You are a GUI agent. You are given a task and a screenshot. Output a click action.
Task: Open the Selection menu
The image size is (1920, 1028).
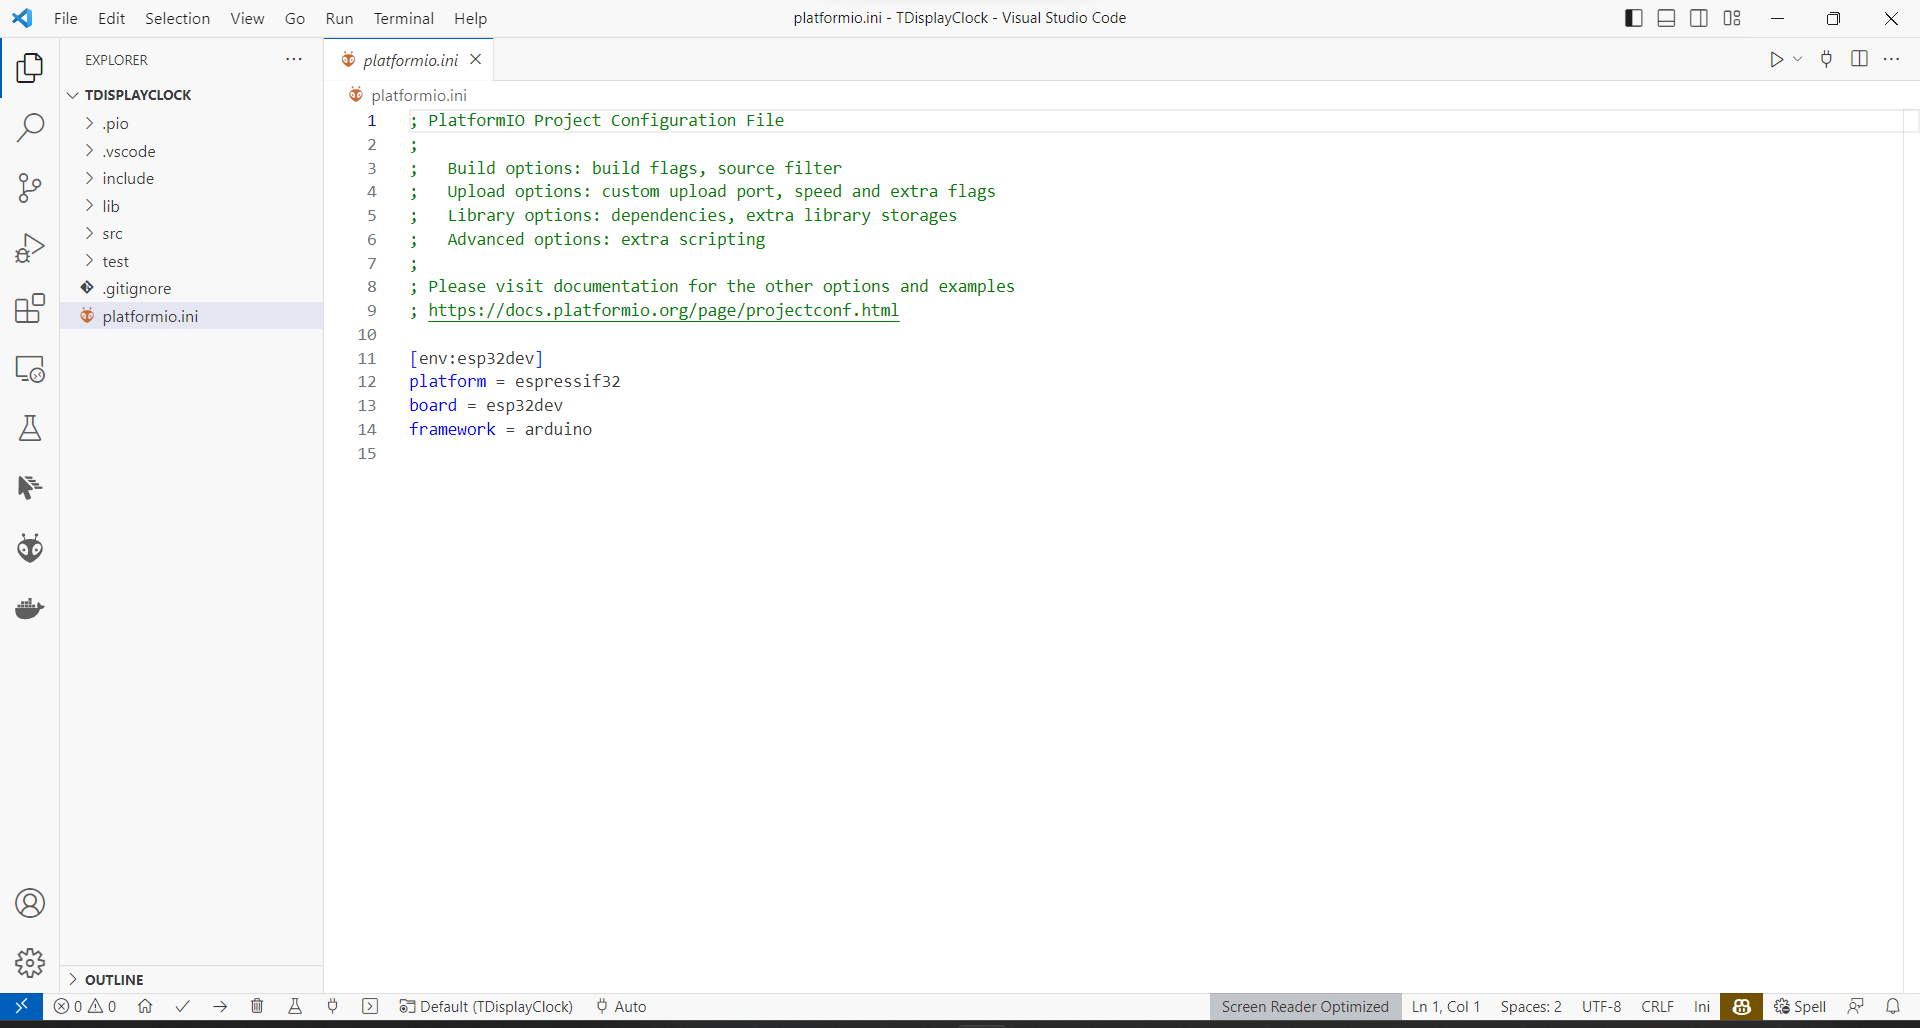[177, 18]
